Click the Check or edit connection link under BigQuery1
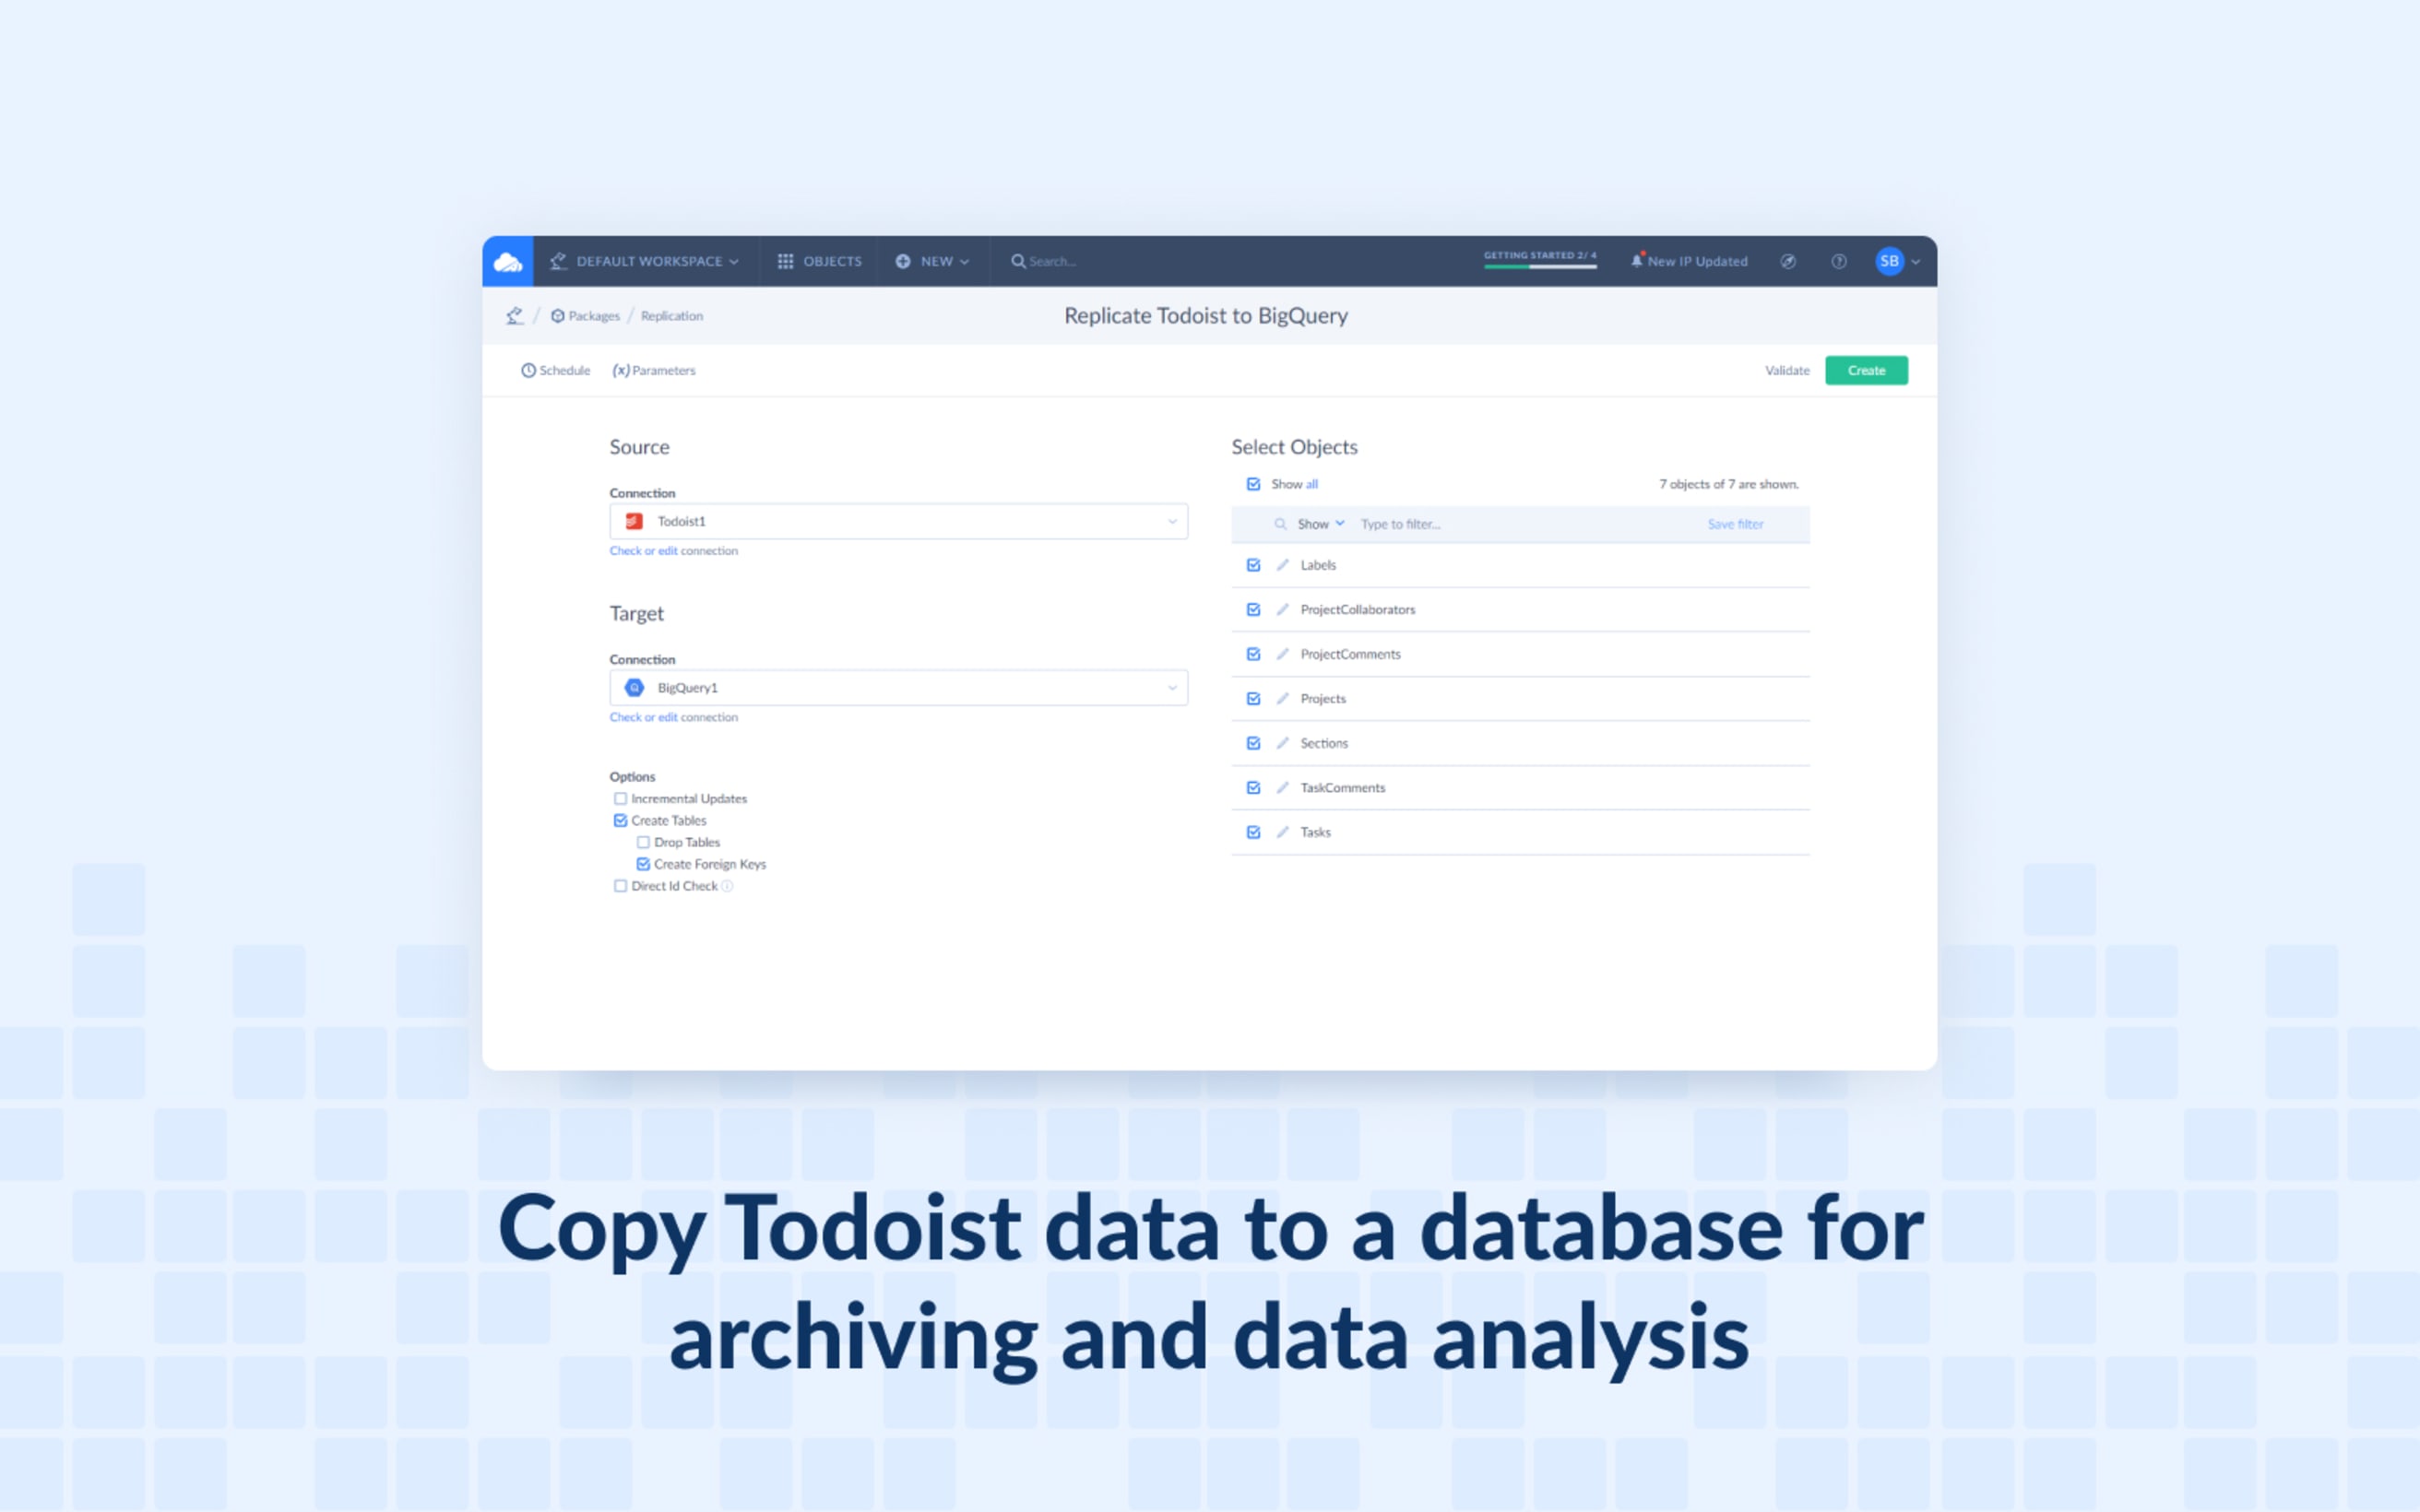Image resolution: width=2420 pixels, height=1512 pixels. pyautogui.click(x=672, y=716)
